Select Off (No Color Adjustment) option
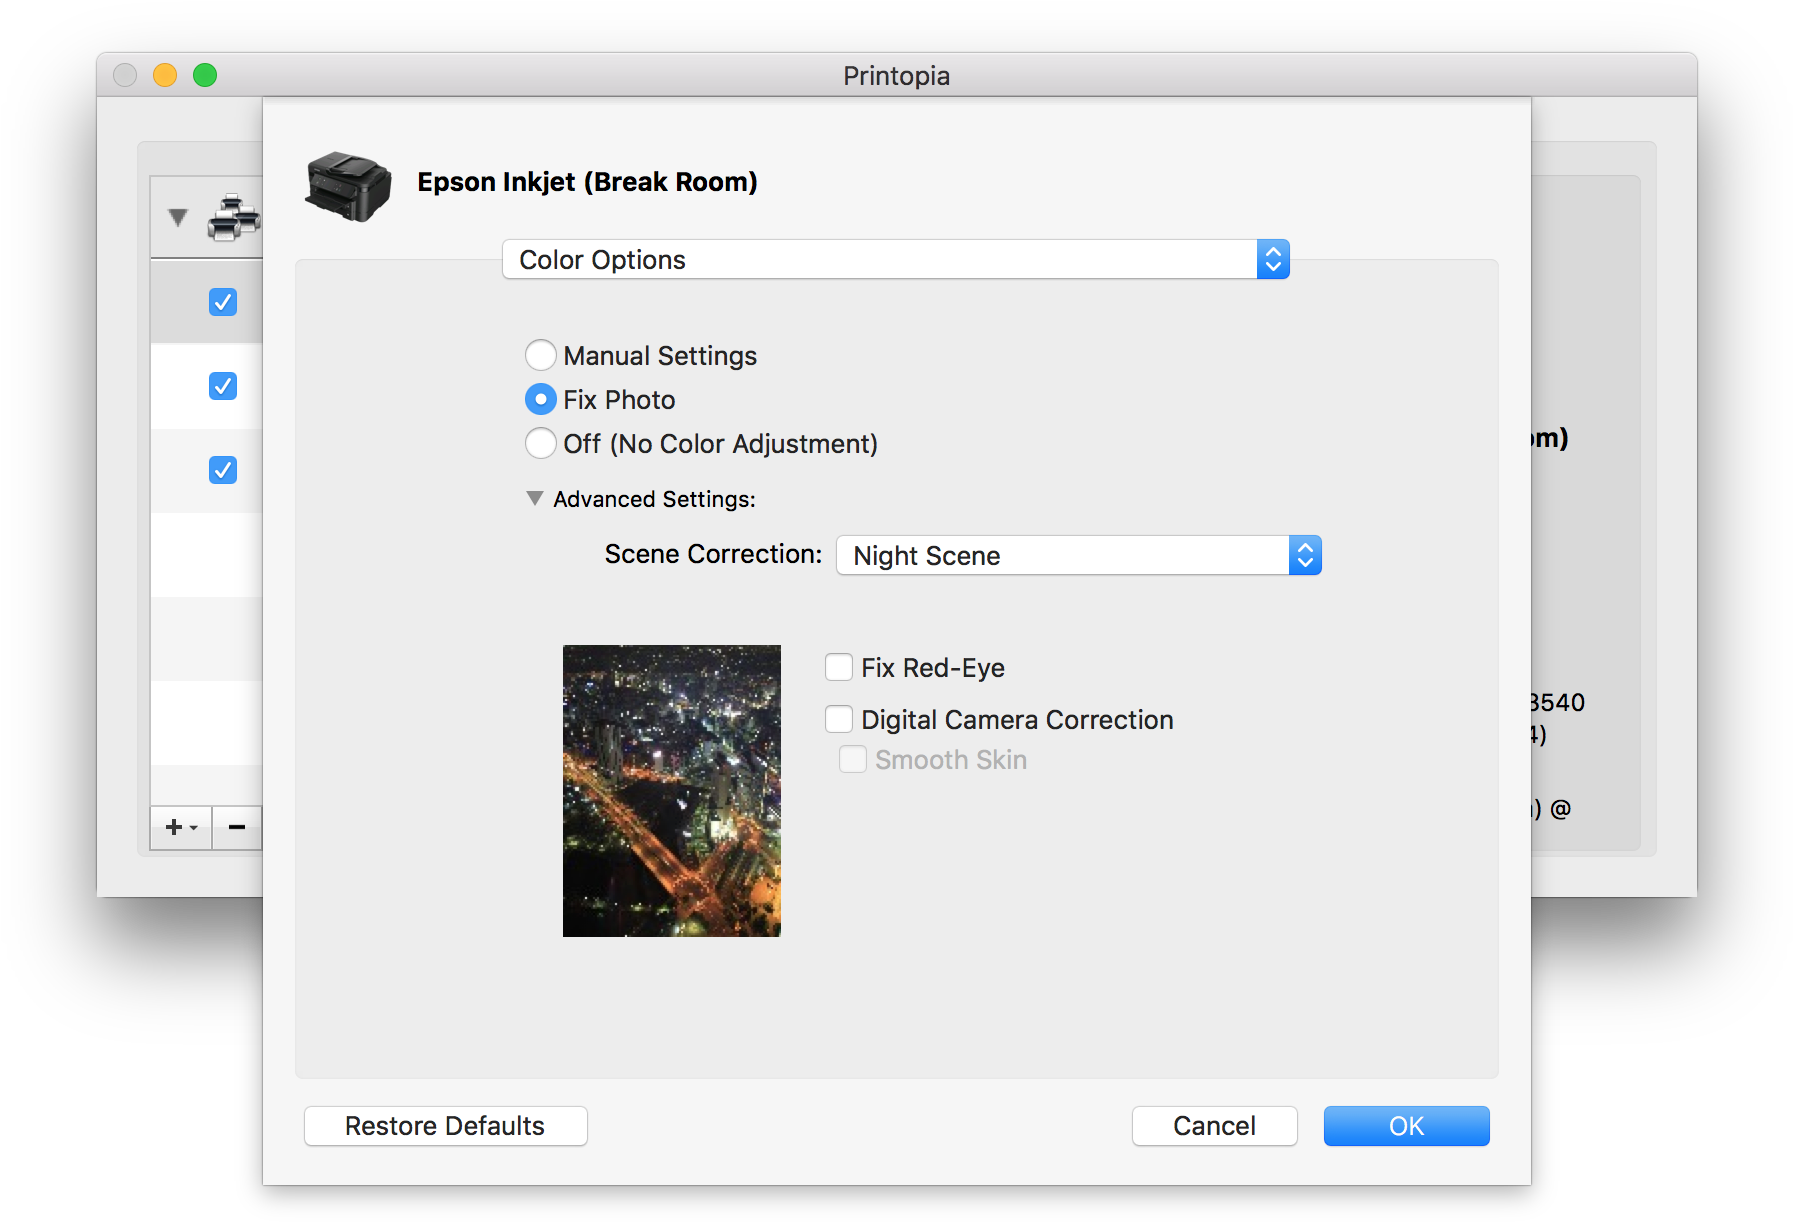This screenshot has width=1793, height=1222. point(541,443)
